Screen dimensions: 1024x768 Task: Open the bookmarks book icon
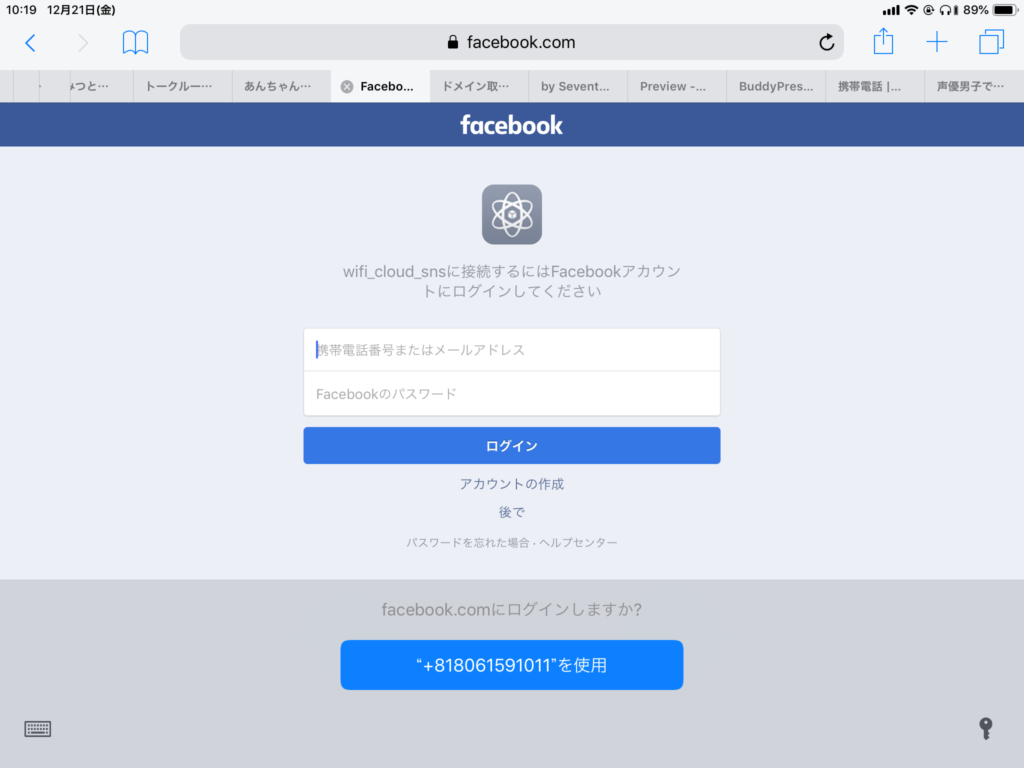(135, 42)
